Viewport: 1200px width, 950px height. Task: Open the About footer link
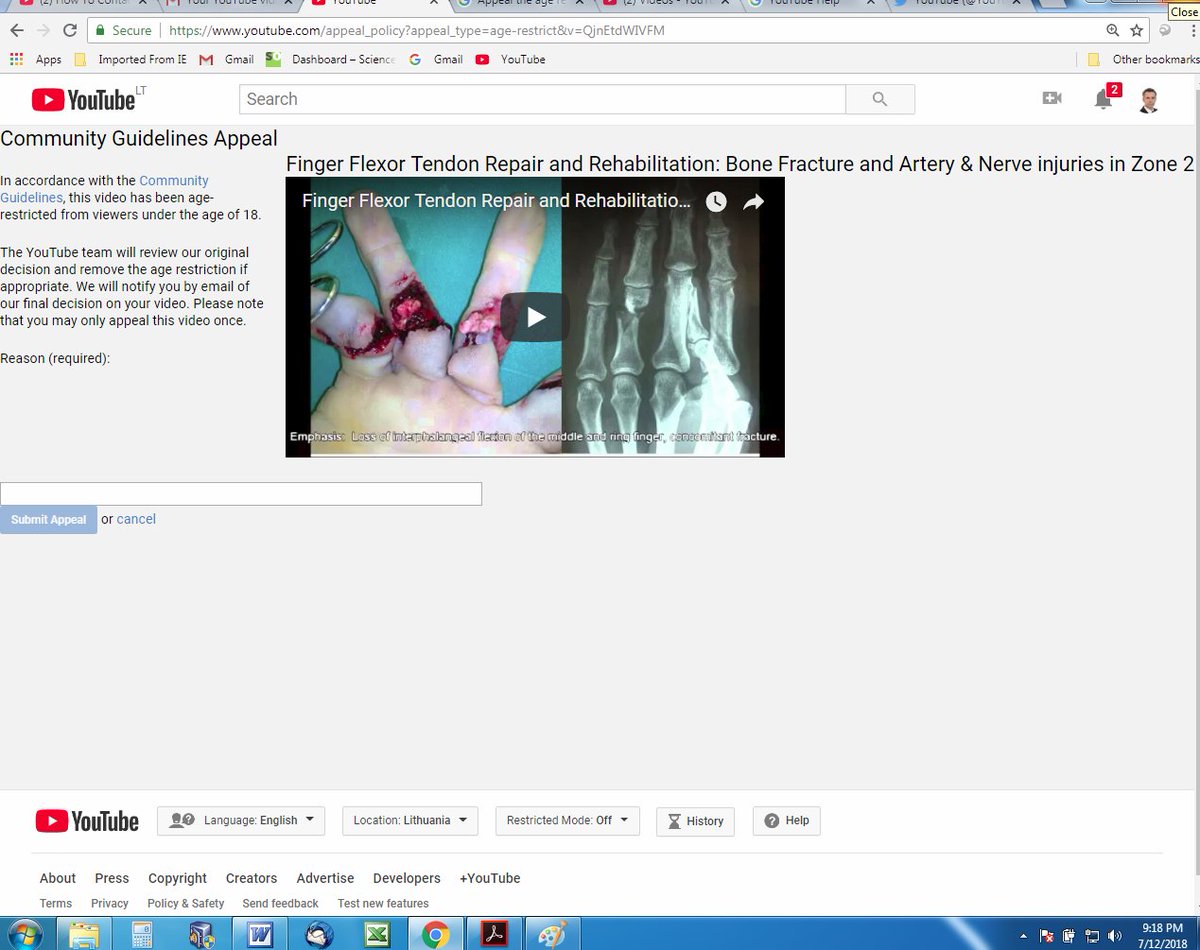[58, 878]
